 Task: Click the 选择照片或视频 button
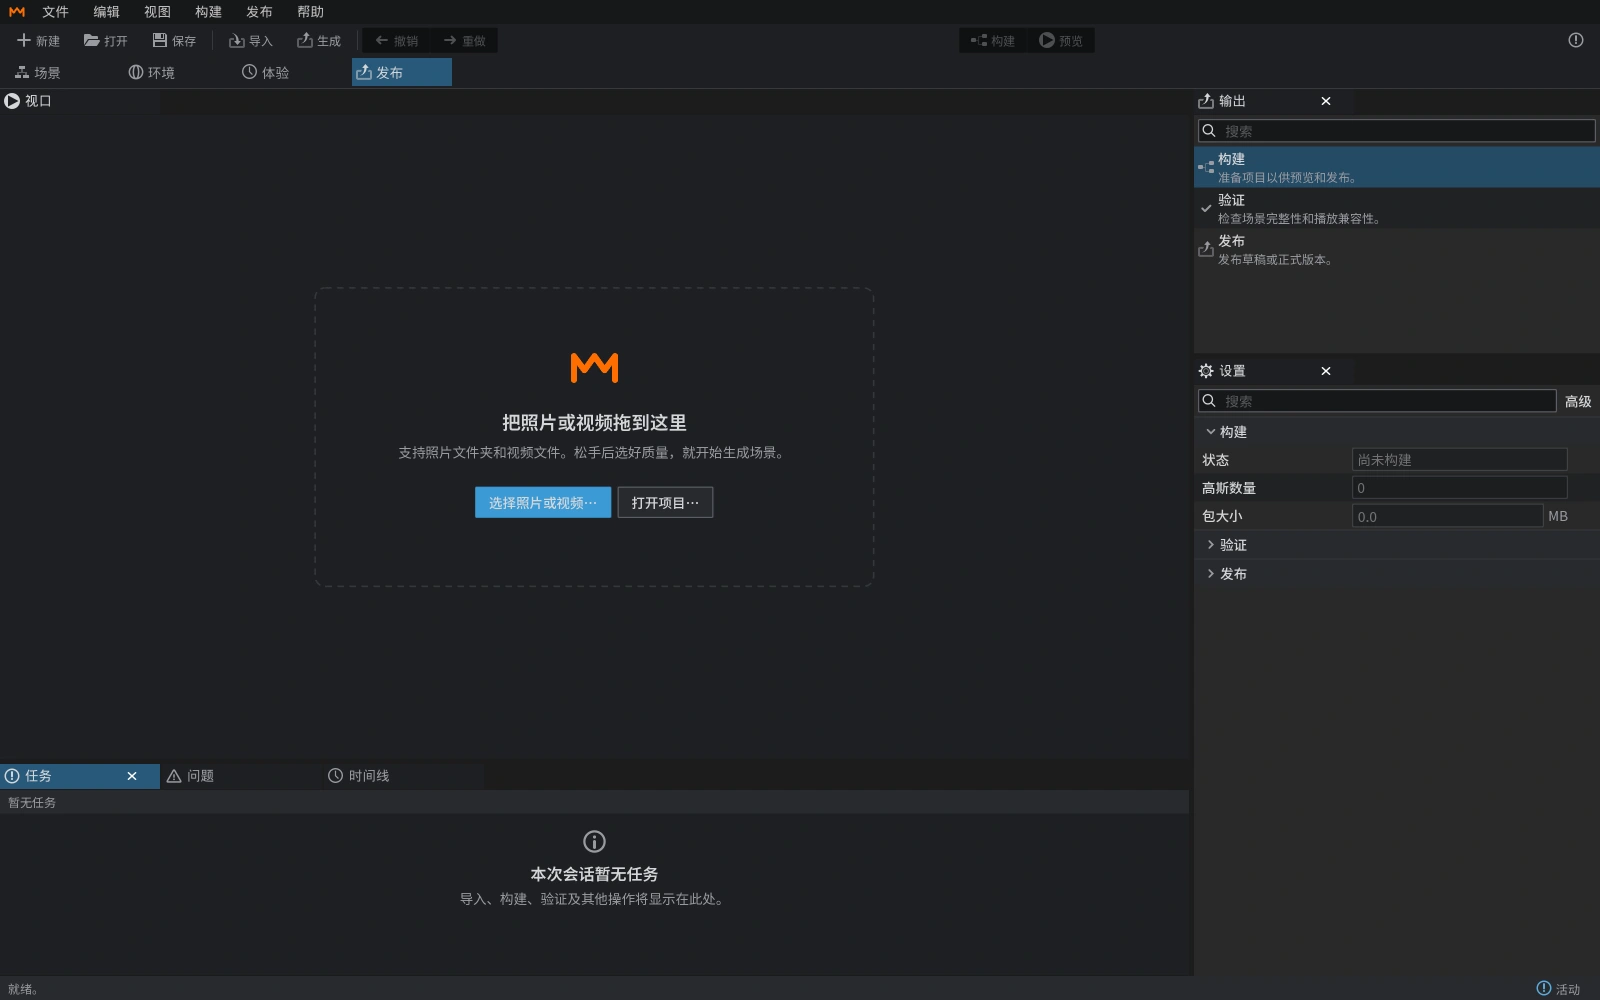click(543, 502)
